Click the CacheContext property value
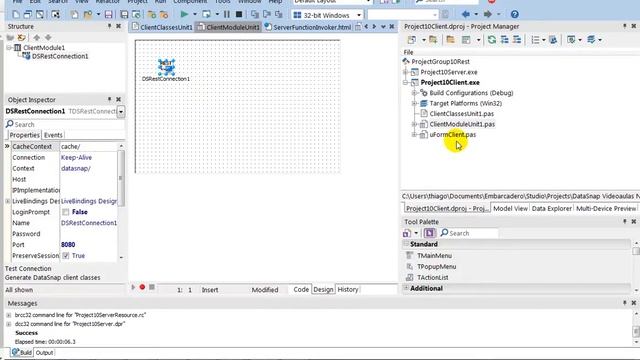 point(89,146)
